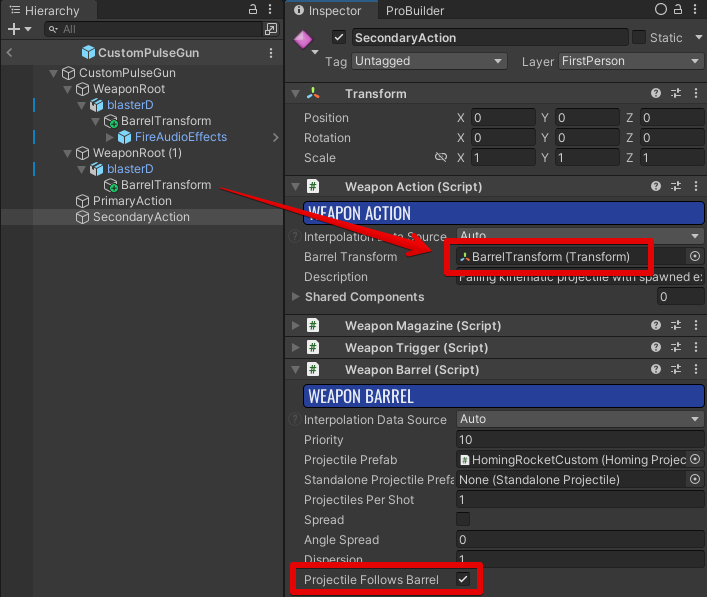Select the Hierarchy tab

[x=48, y=10]
